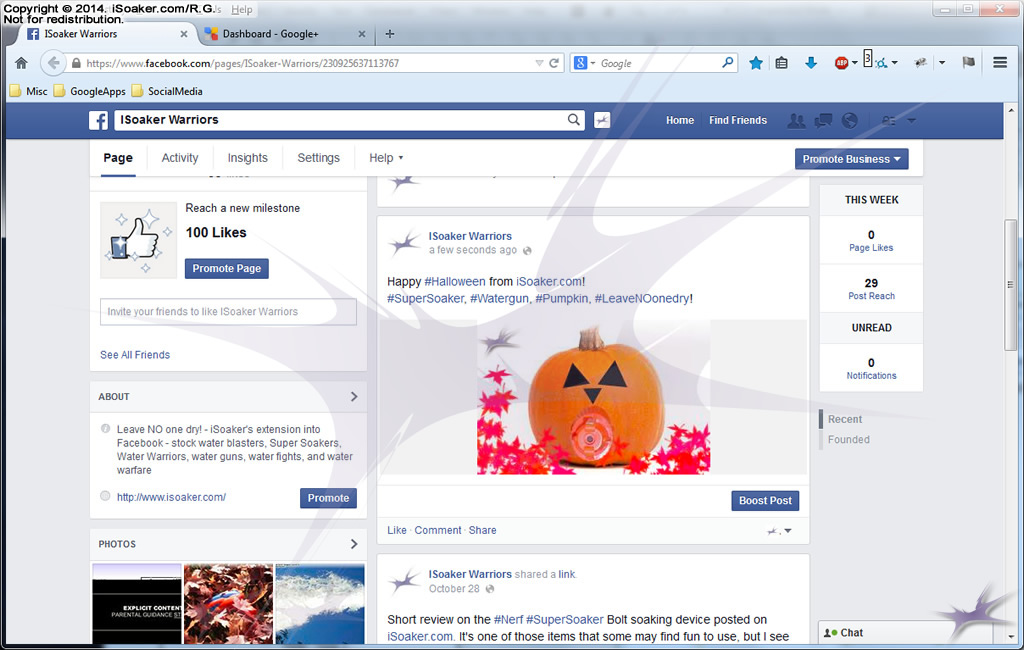Open the See All Friends link
This screenshot has height=650, width=1024.
[x=135, y=355]
